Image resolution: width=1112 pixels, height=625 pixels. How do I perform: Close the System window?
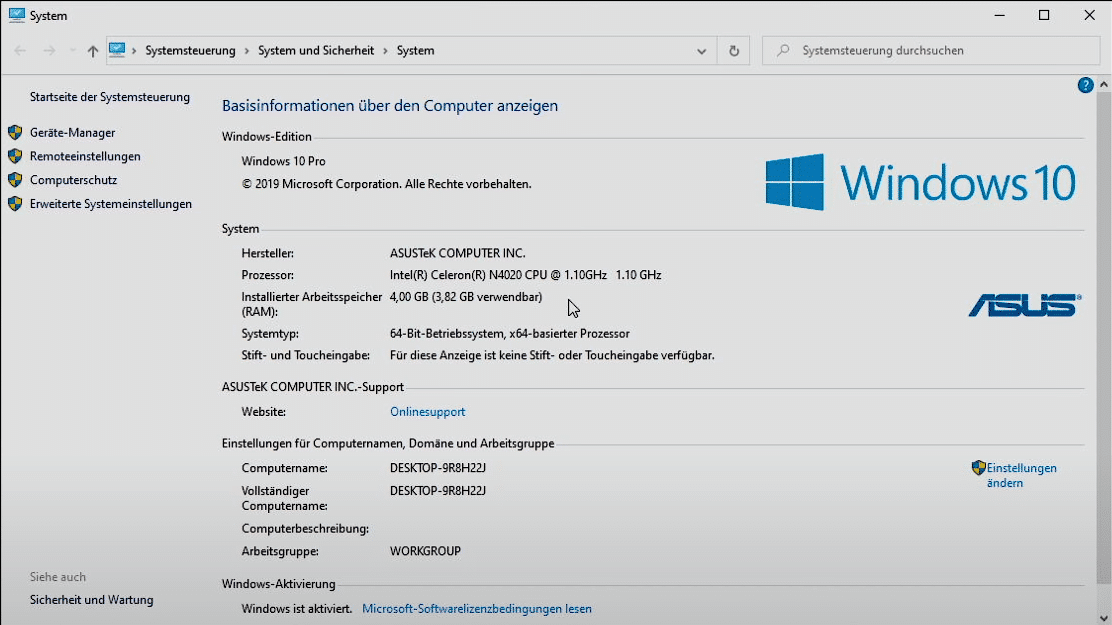tap(1089, 15)
